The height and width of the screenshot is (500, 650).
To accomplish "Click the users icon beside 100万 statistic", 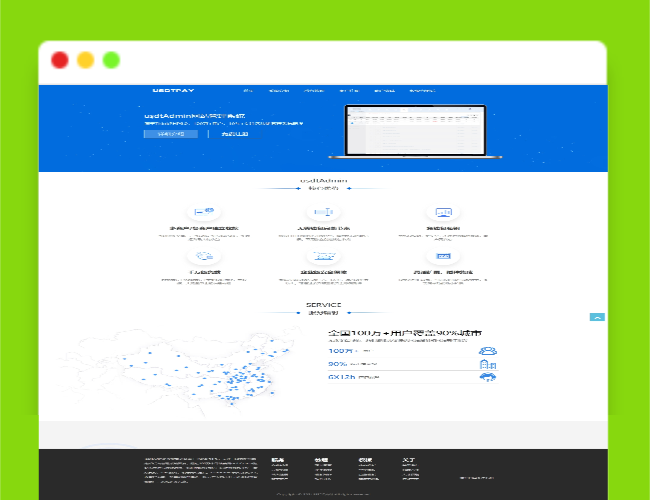I will (x=488, y=351).
